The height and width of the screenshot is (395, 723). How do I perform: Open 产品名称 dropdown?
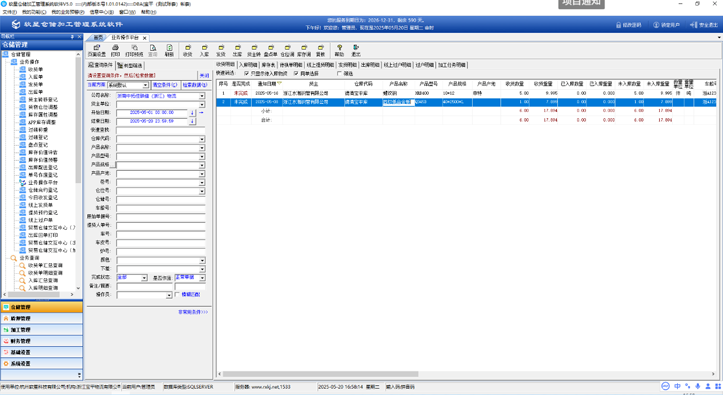(x=202, y=148)
